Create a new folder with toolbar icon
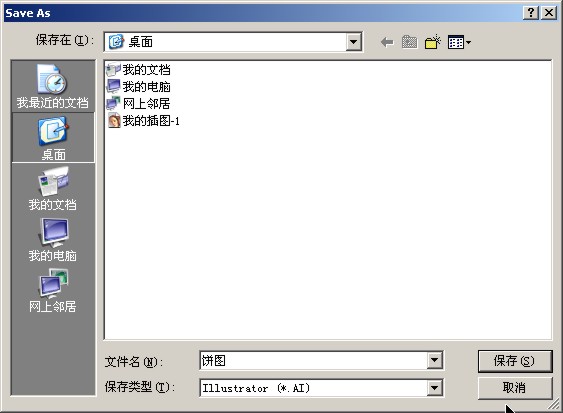Screen dimensions: 563x413 433,42
